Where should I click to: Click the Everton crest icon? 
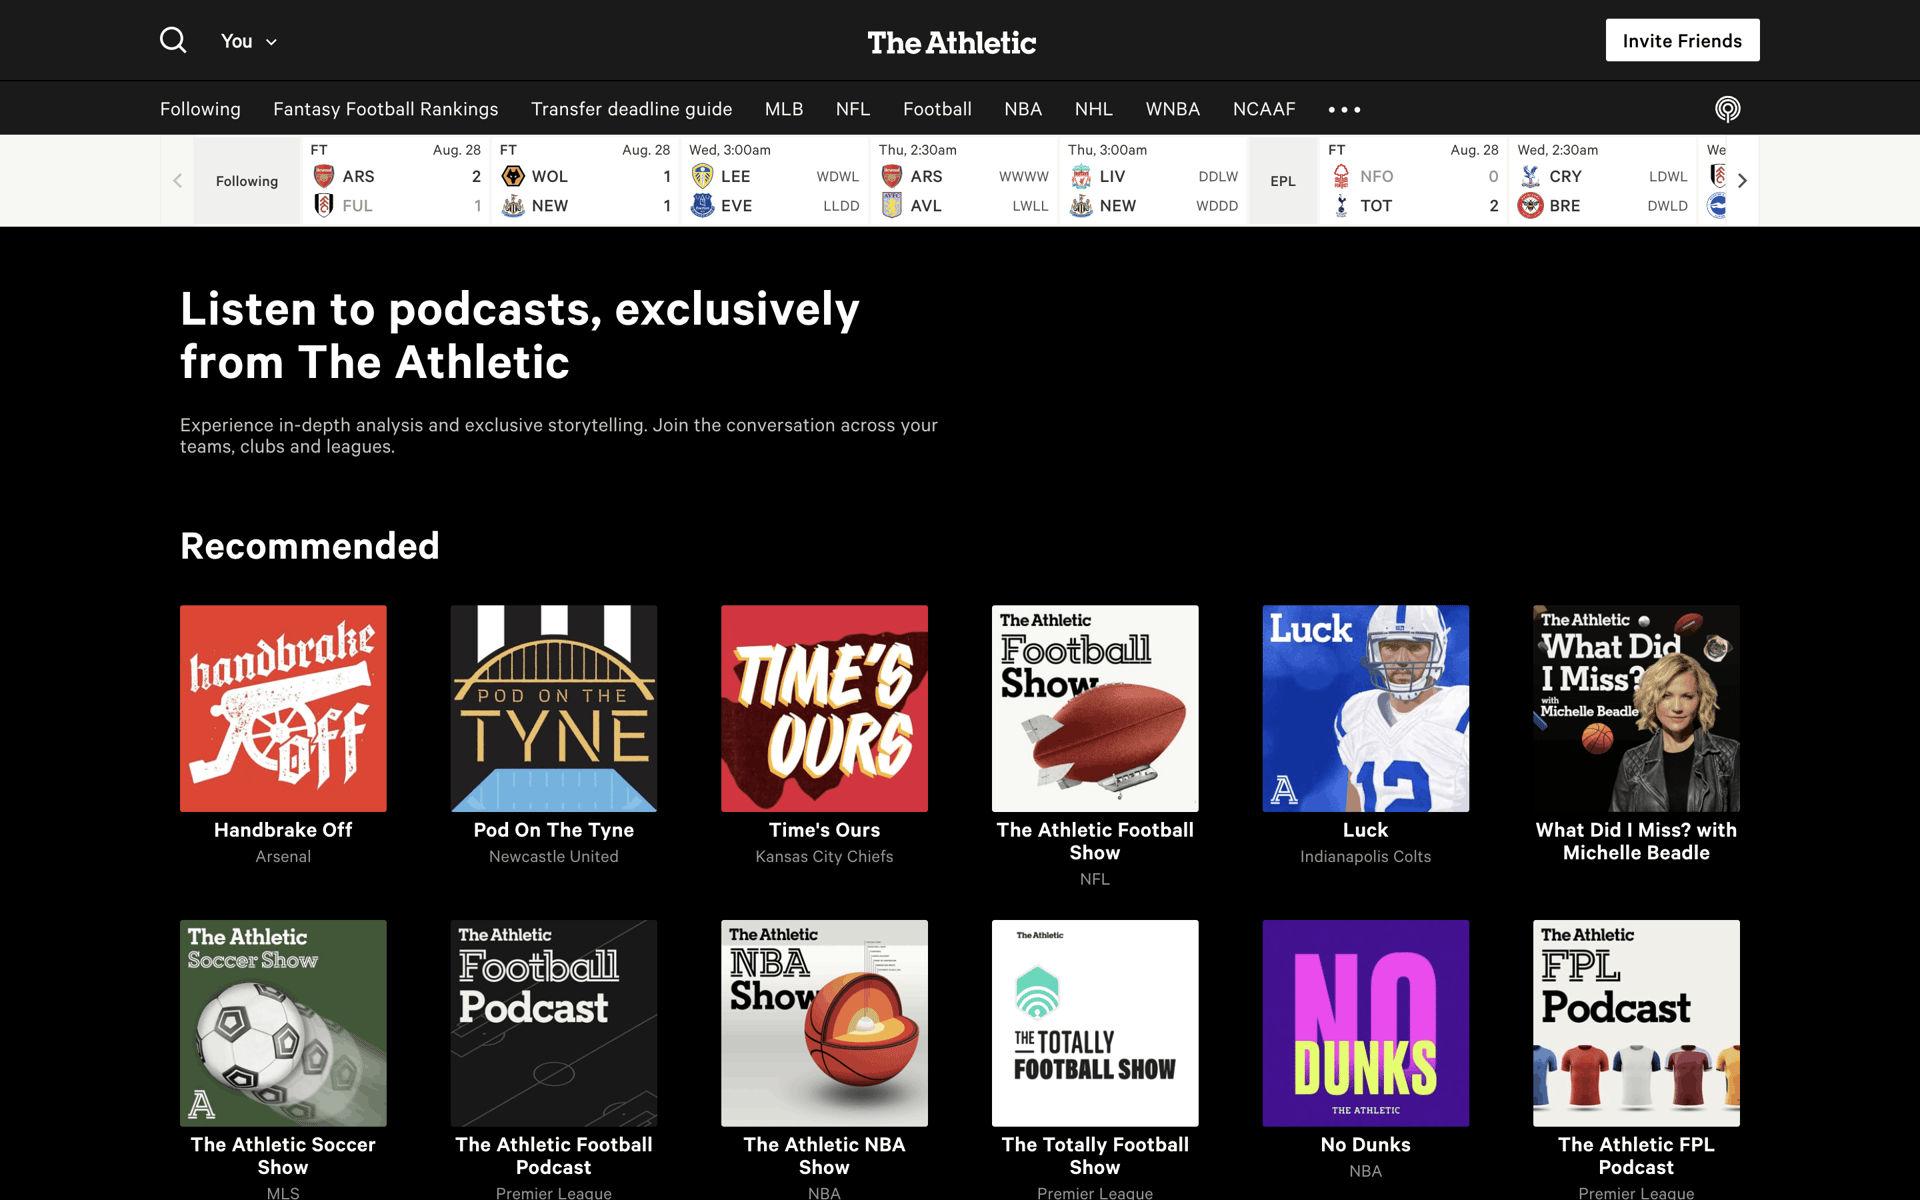pyautogui.click(x=703, y=205)
